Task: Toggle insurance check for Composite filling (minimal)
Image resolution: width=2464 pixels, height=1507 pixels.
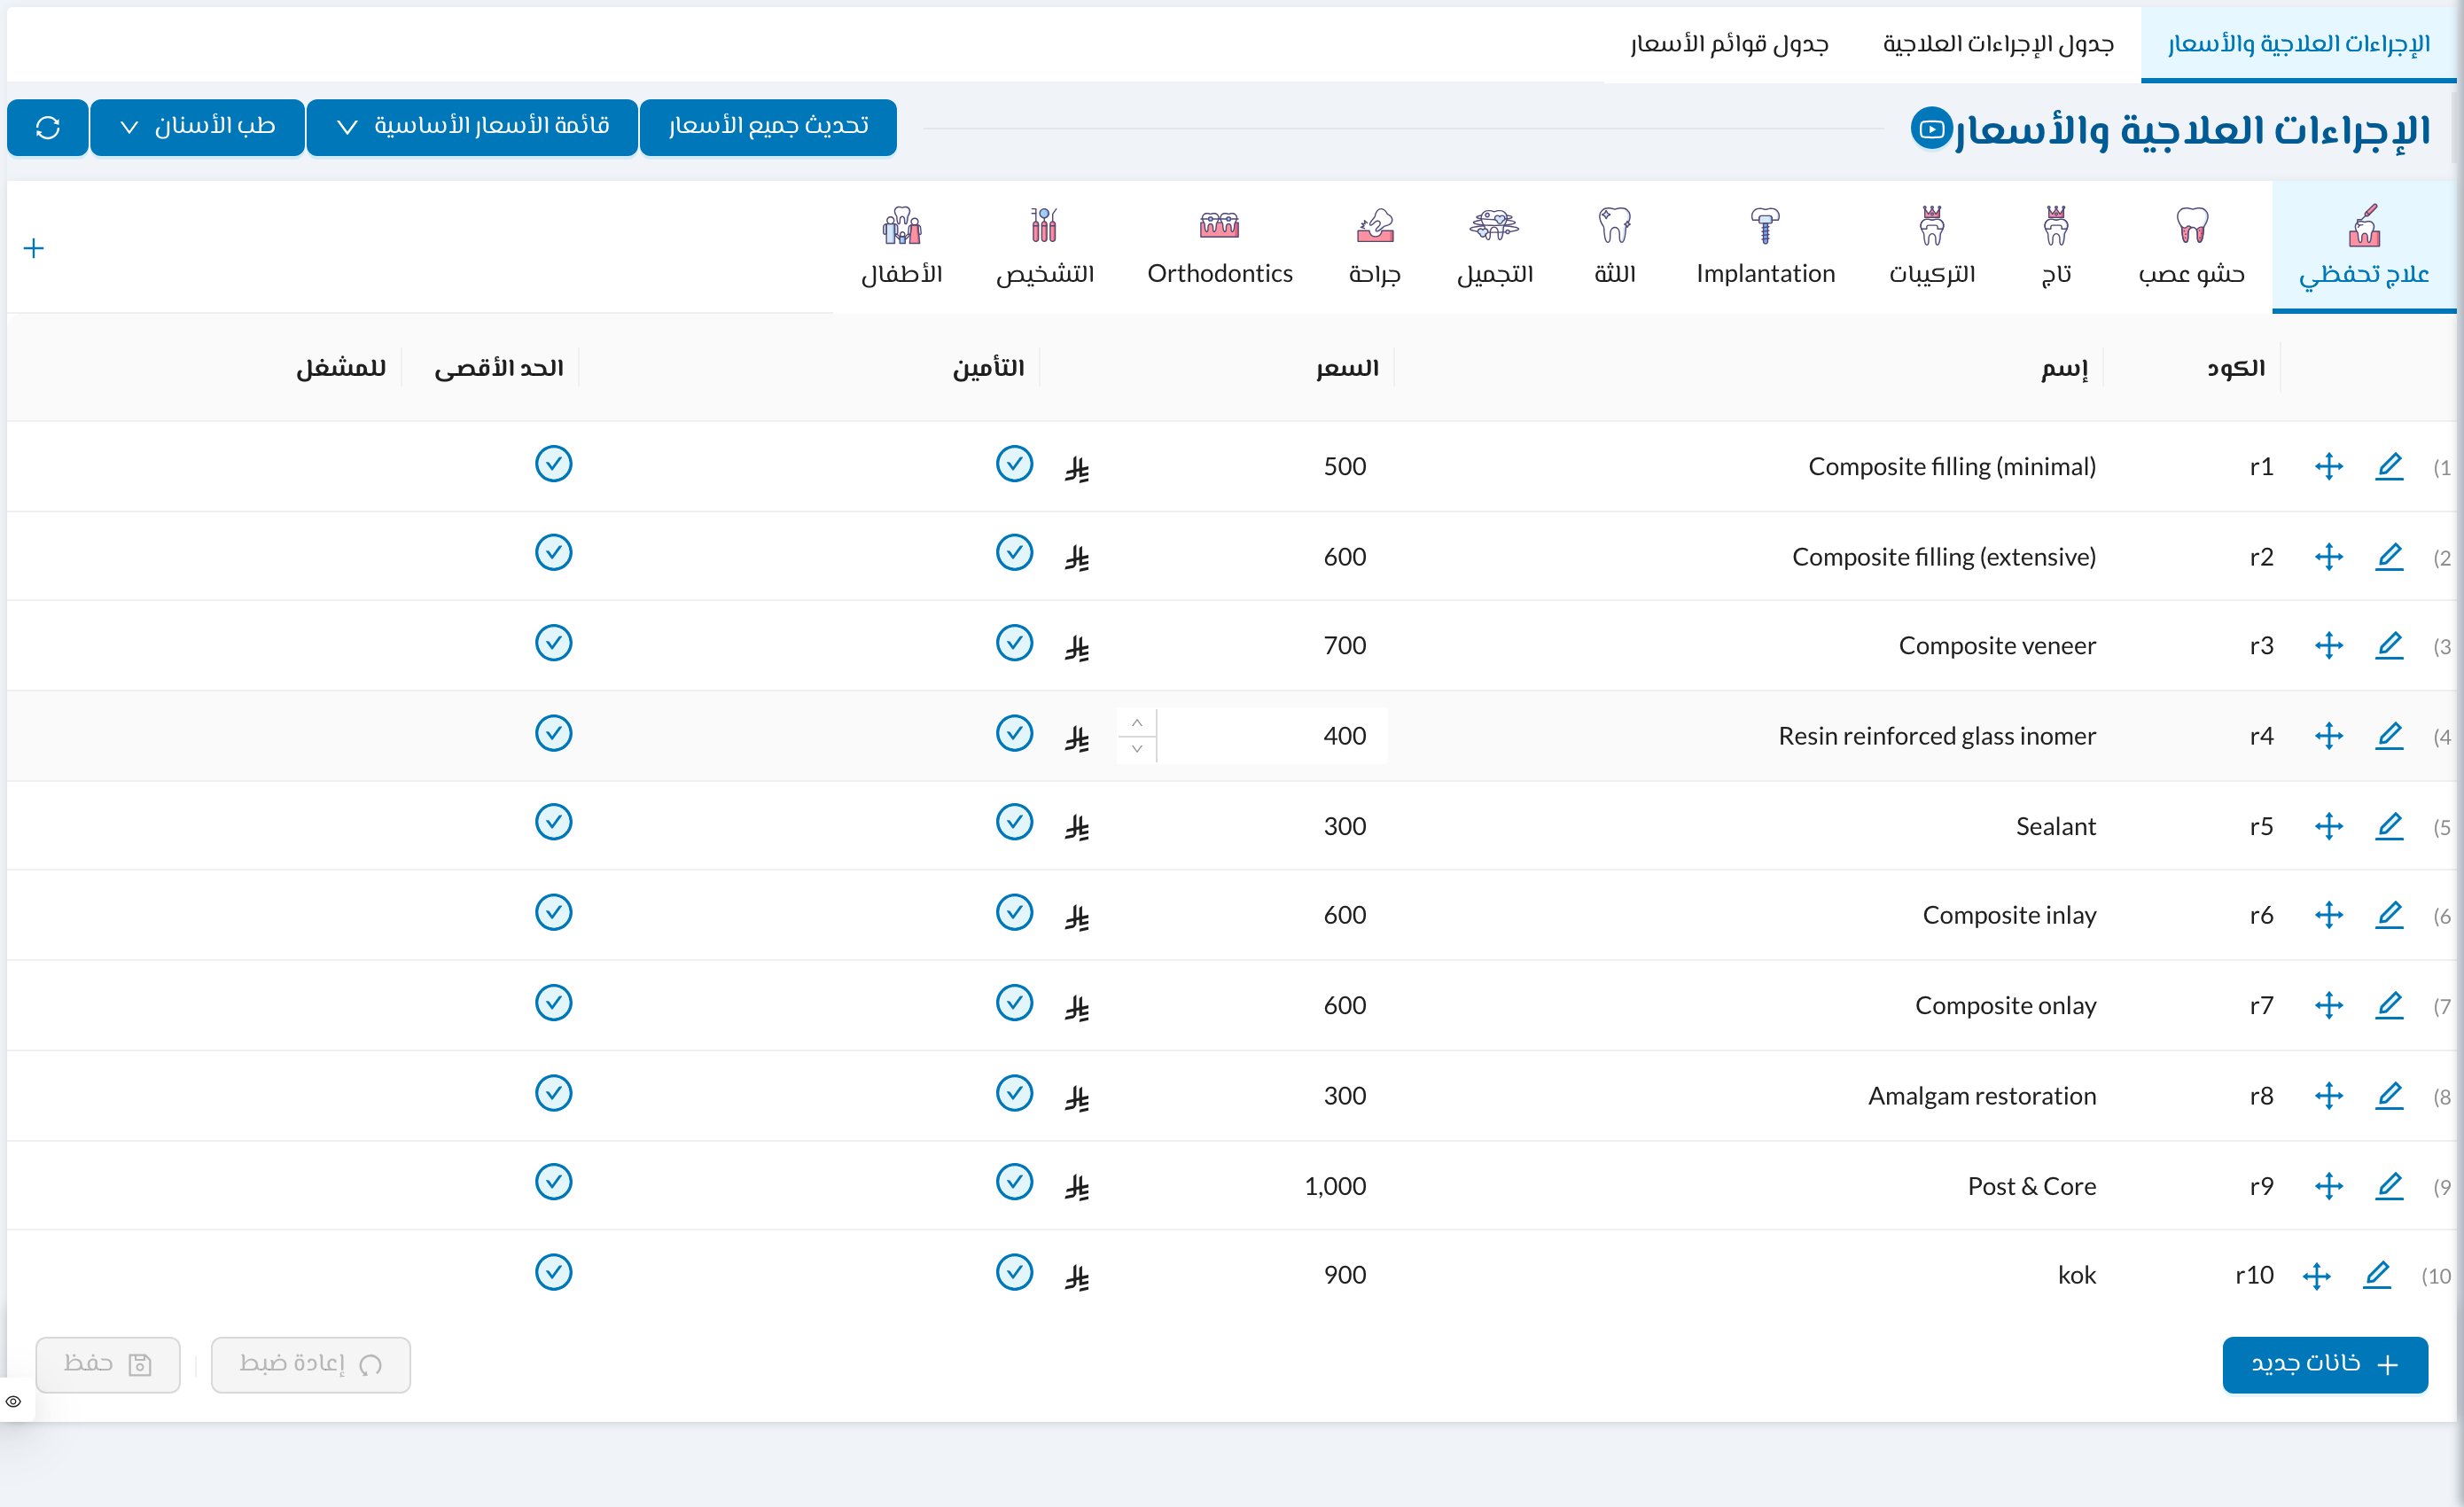Action: [x=1014, y=464]
